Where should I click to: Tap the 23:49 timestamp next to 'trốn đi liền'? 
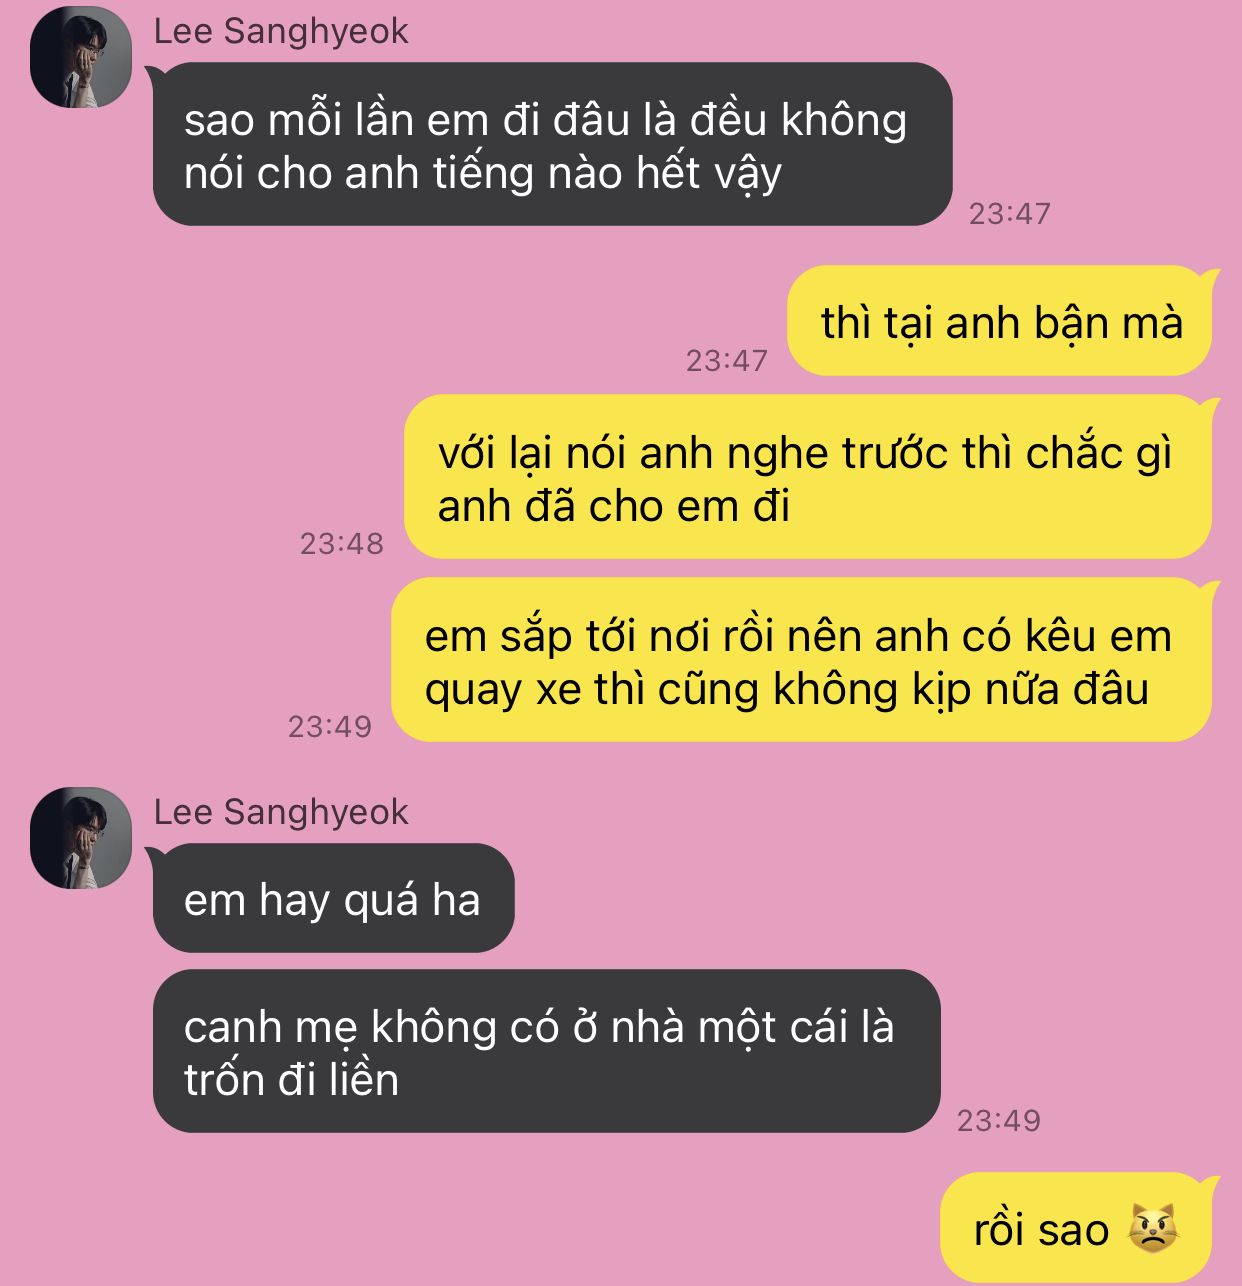(999, 1120)
